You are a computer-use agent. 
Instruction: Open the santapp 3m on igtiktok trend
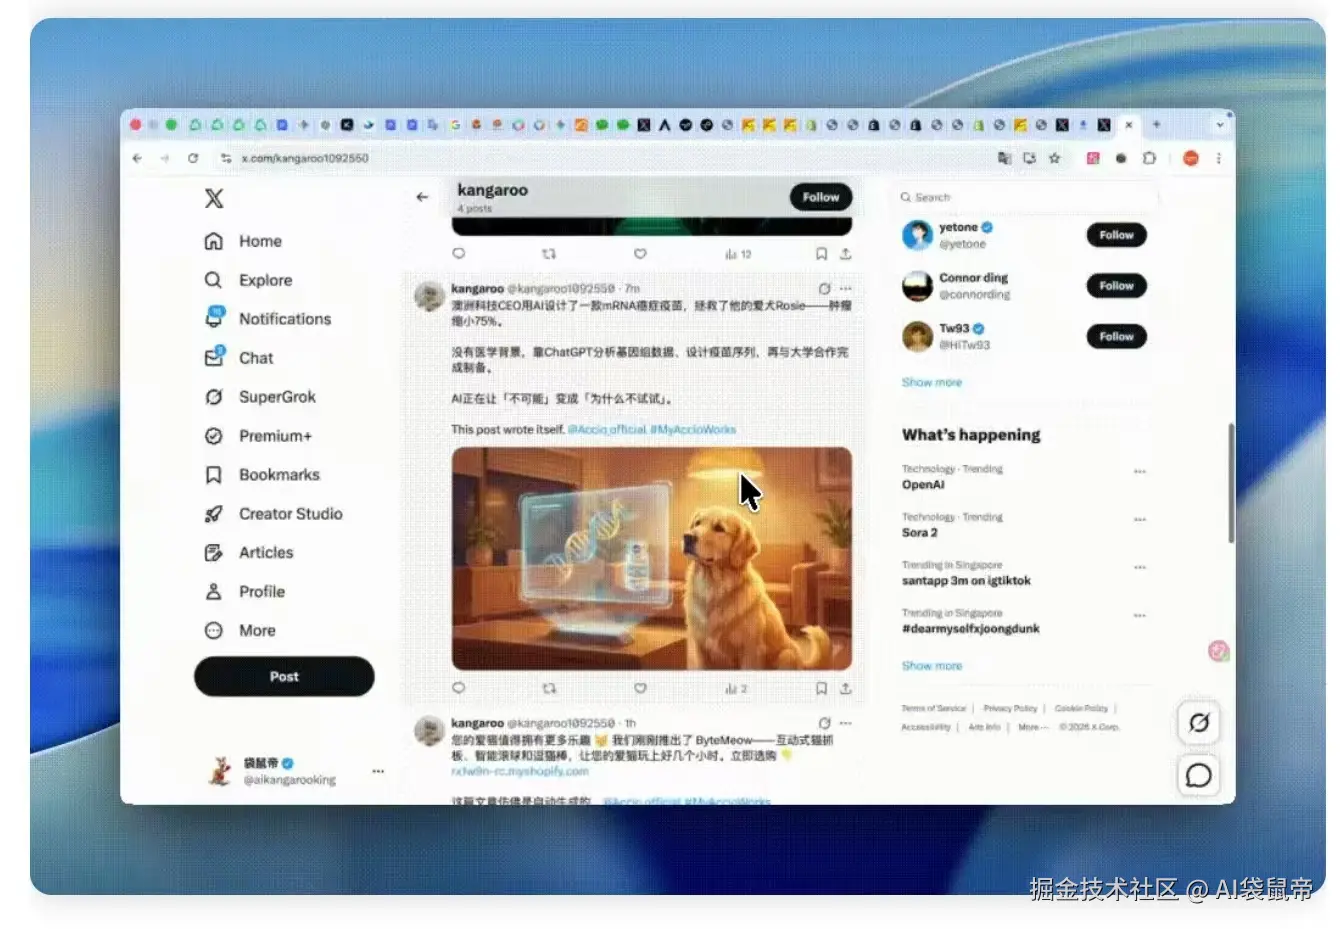(966, 581)
